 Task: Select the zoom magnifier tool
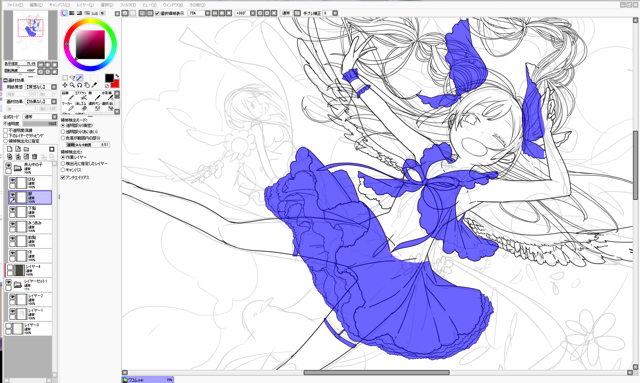72,85
